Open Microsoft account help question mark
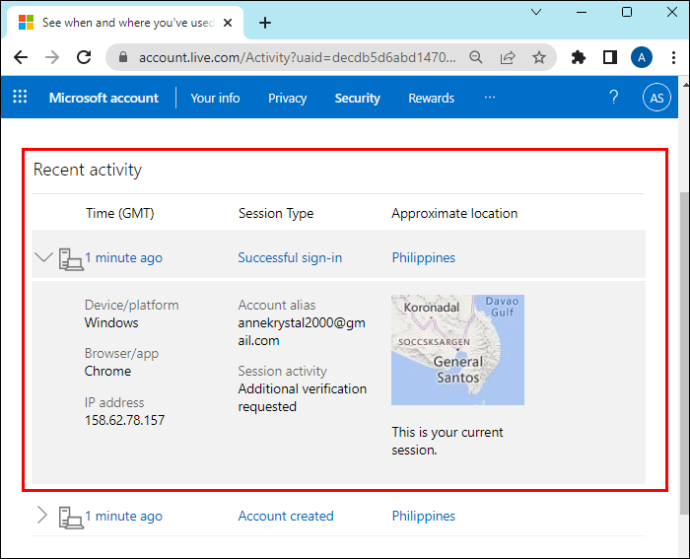 [614, 97]
